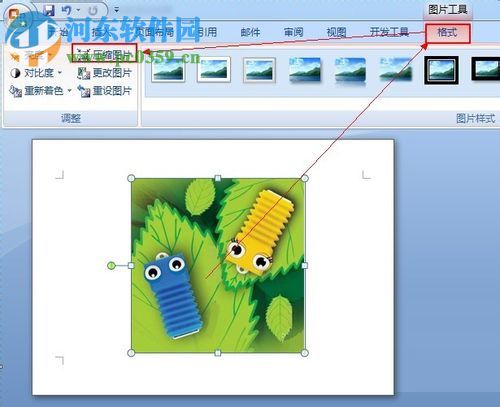Click the Save icon in quick access toolbar
Screen dimensions: 500x407
pyautogui.click(x=49, y=10)
